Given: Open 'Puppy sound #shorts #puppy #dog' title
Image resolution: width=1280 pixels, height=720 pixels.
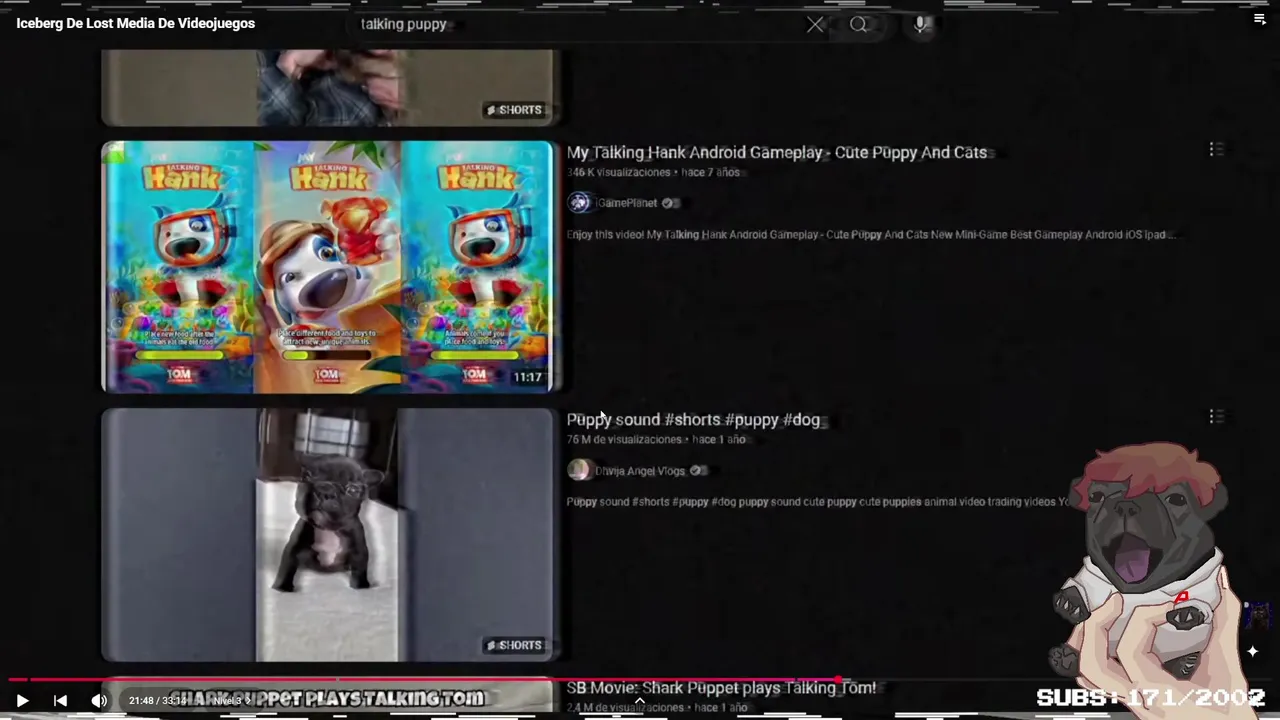Looking at the screenshot, I should (x=694, y=420).
